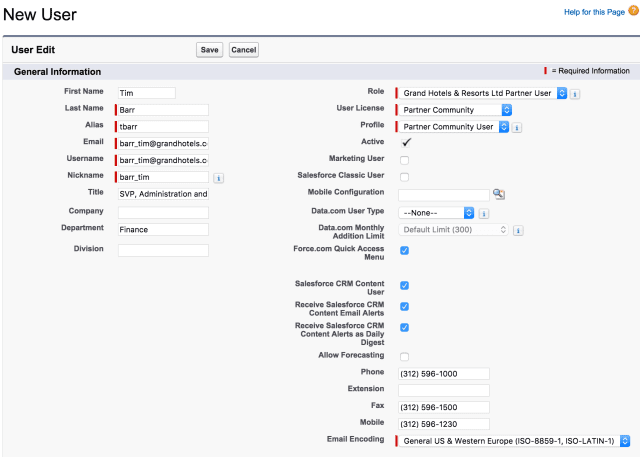Enable the Marketing User checkbox
Image resolution: width=640 pixels, height=457 pixels.
pyautogui.click(x=404, y=160)
